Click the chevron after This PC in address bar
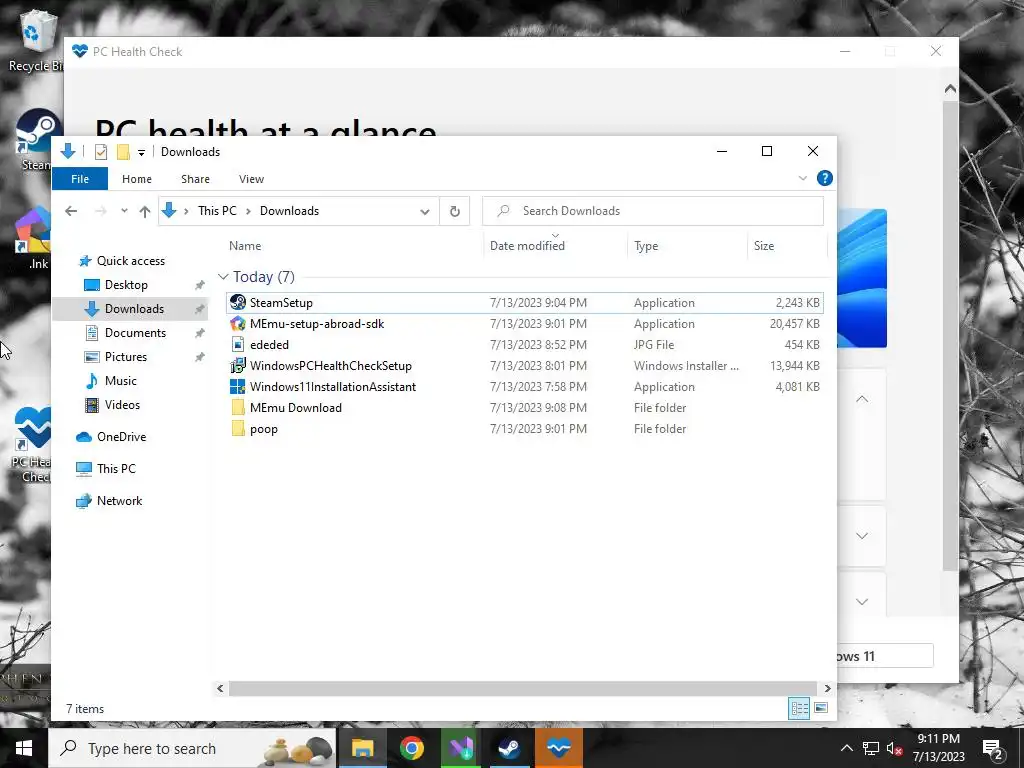1024x768 pixels. coord(248,211)
